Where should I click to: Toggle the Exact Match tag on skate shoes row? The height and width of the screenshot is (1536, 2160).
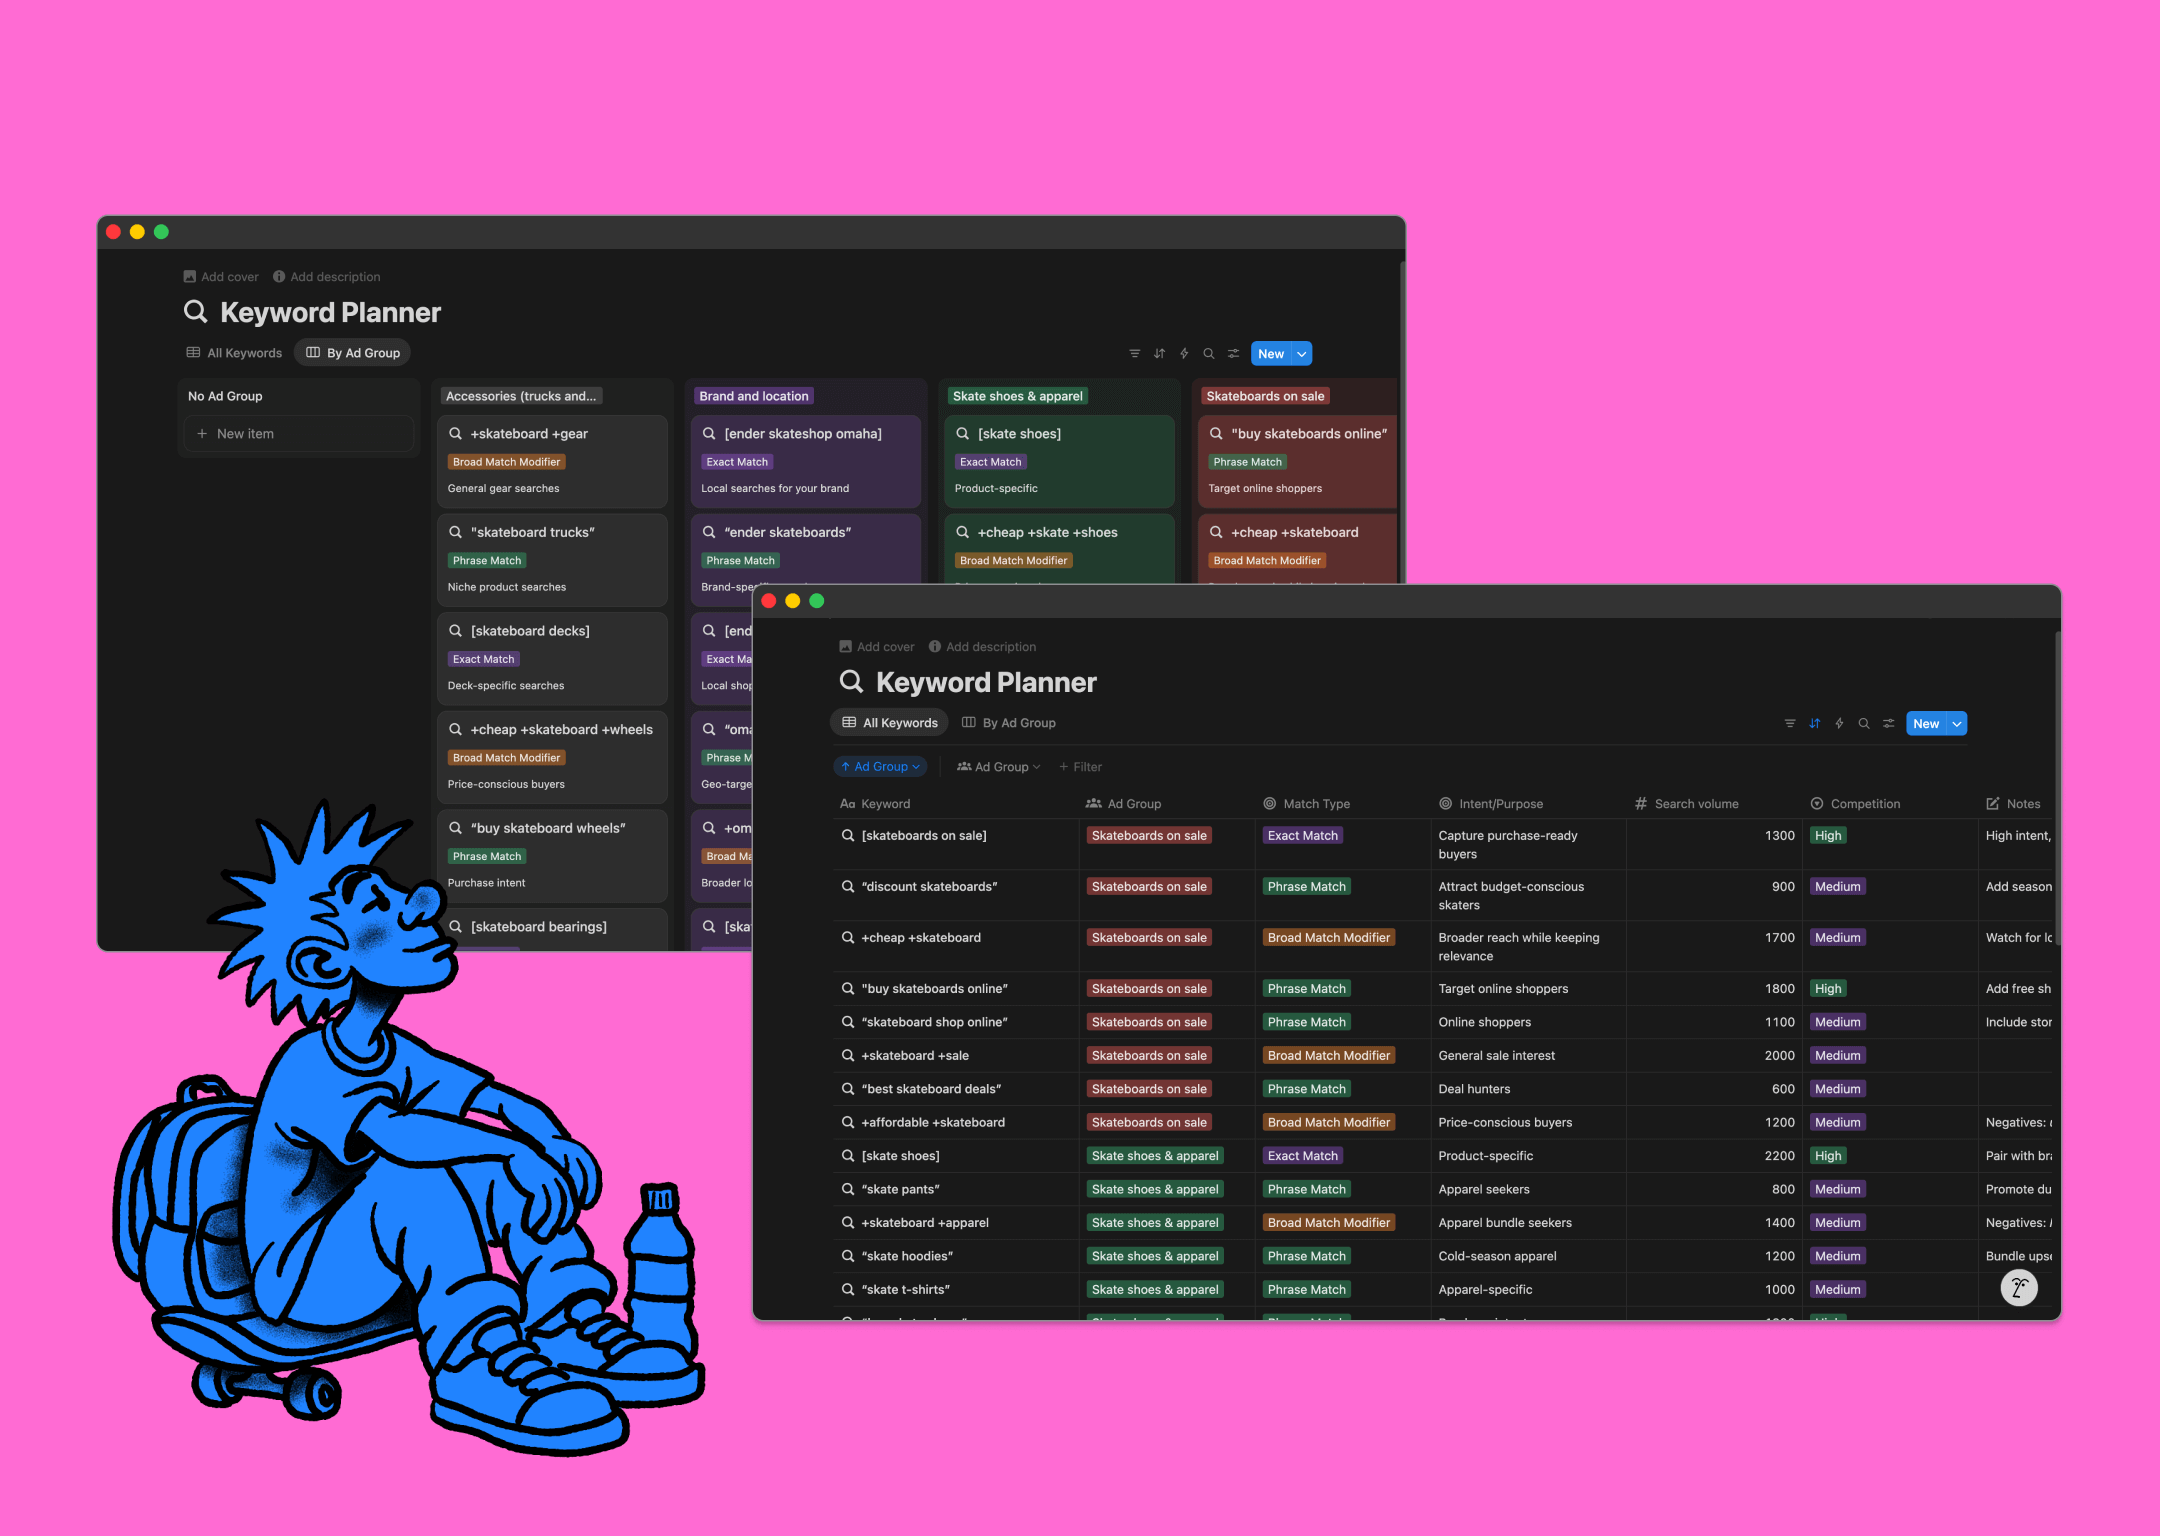click(x=1302, y=1155)
